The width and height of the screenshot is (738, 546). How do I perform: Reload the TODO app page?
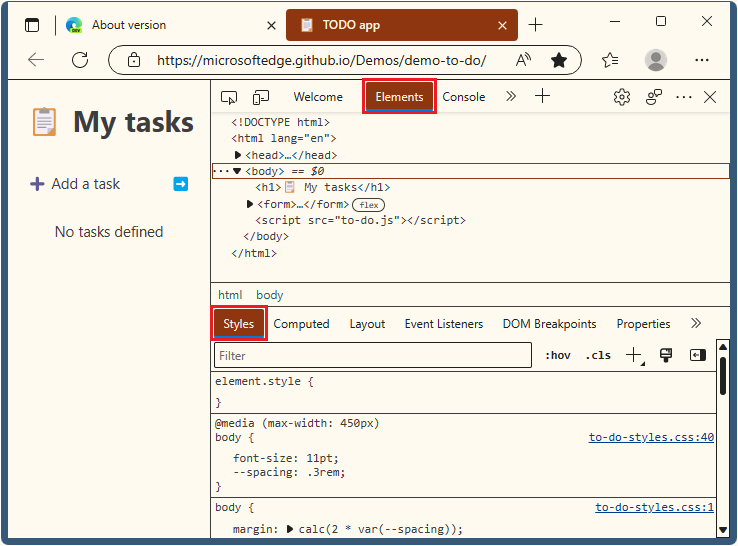coord(80,60)
